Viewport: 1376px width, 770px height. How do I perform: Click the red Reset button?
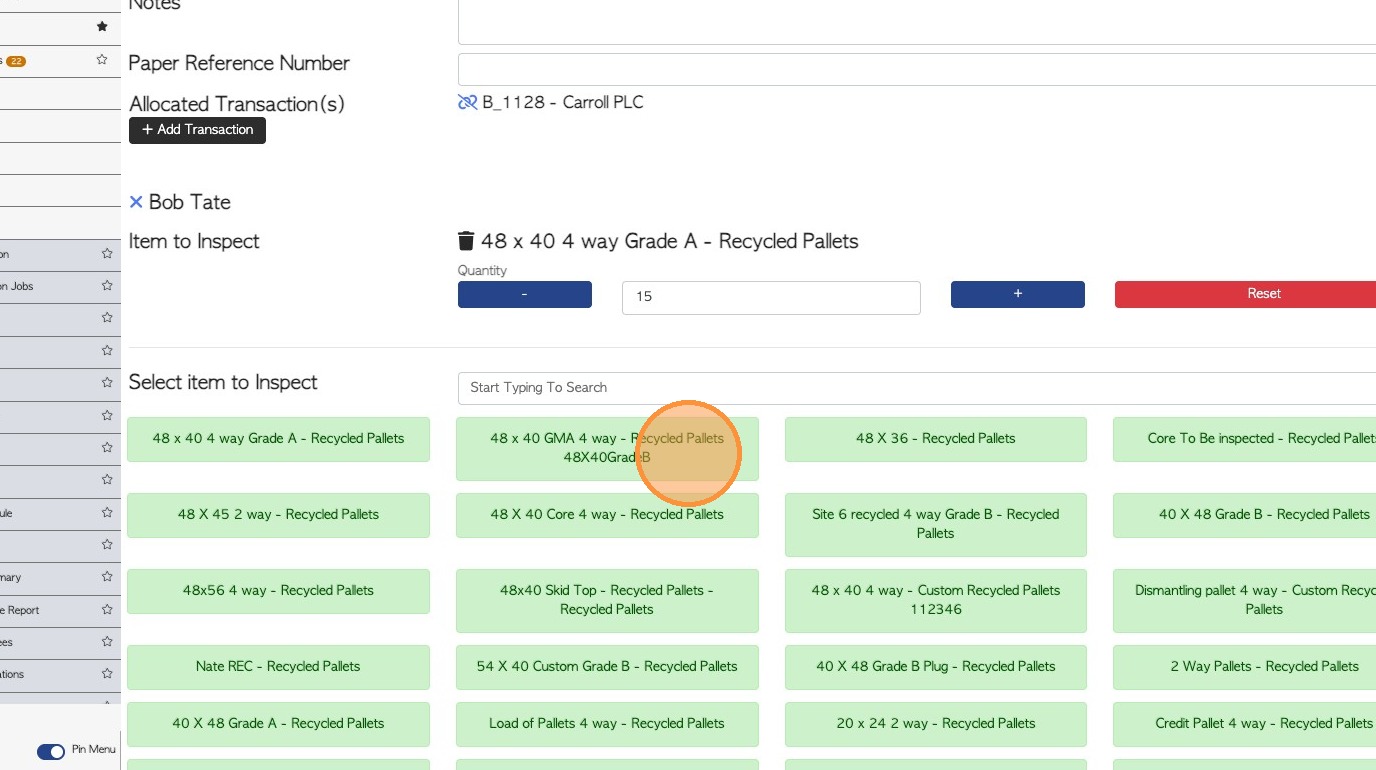(1245, 294)
